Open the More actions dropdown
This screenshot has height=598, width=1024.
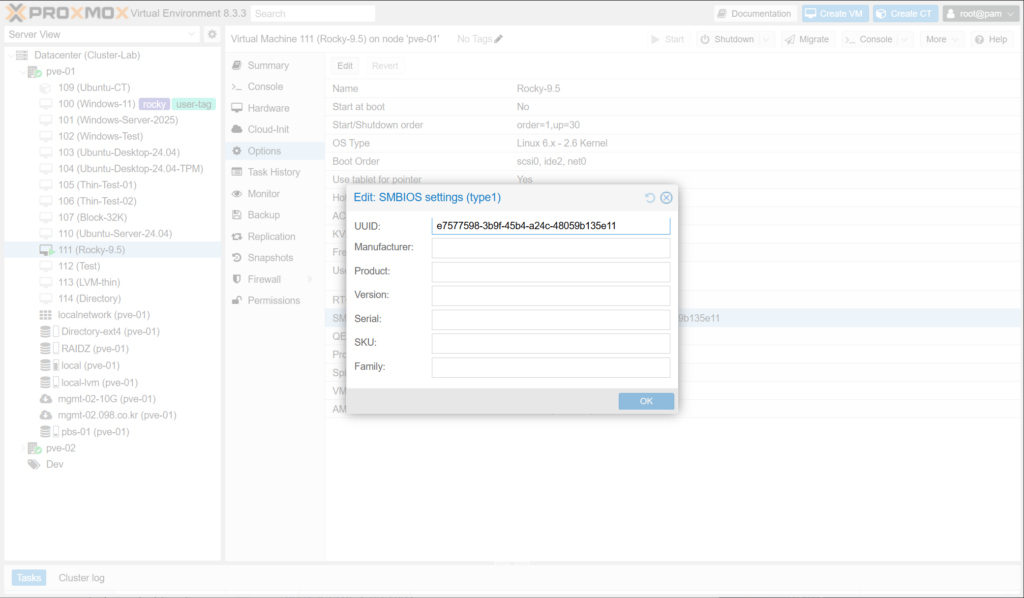(x=942, y=39)
